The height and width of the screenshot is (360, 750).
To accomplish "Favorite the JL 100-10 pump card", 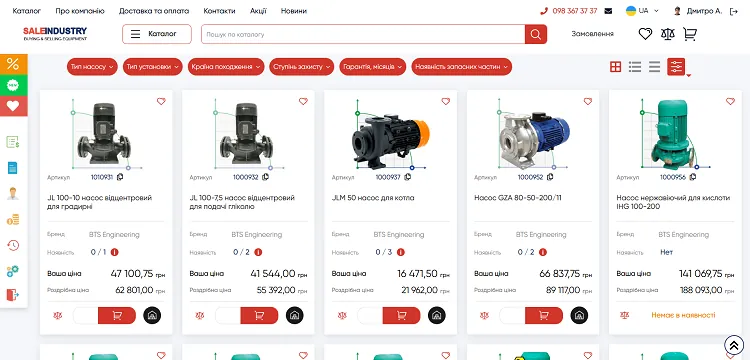I will coord(161,101).
